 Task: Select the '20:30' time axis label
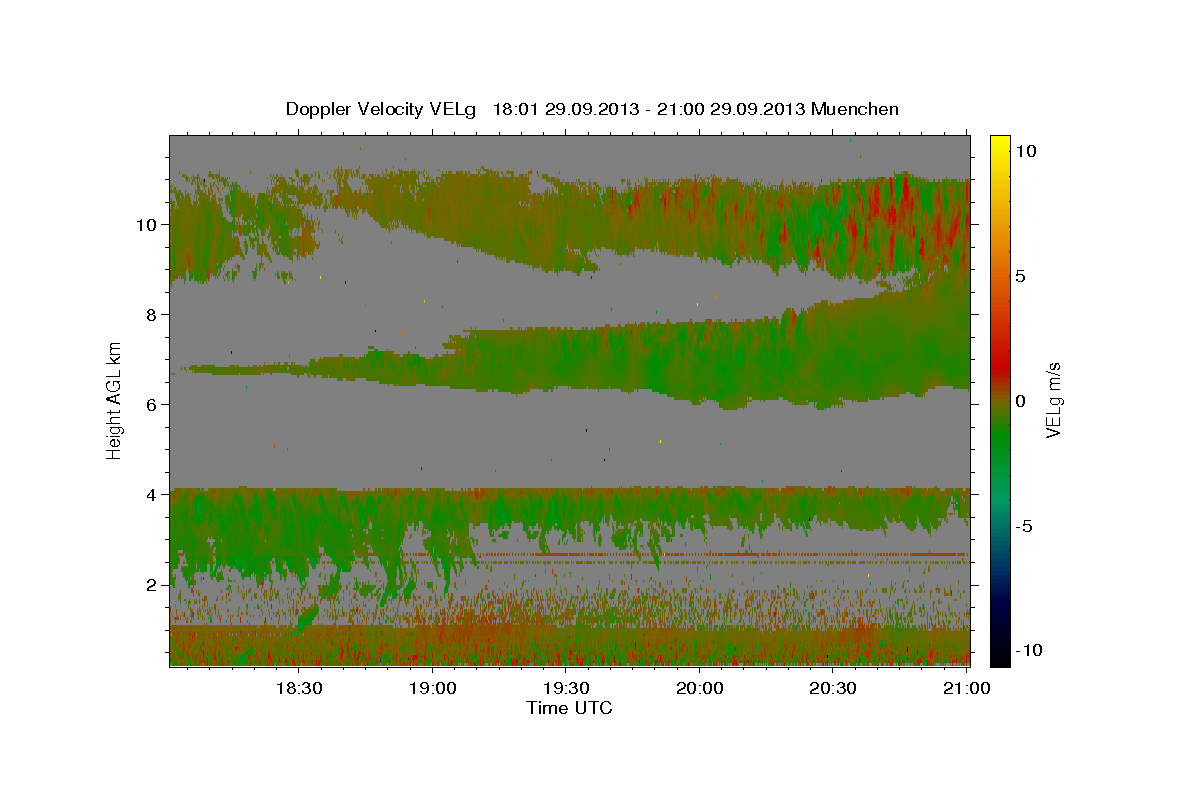[x=833, y=689]
